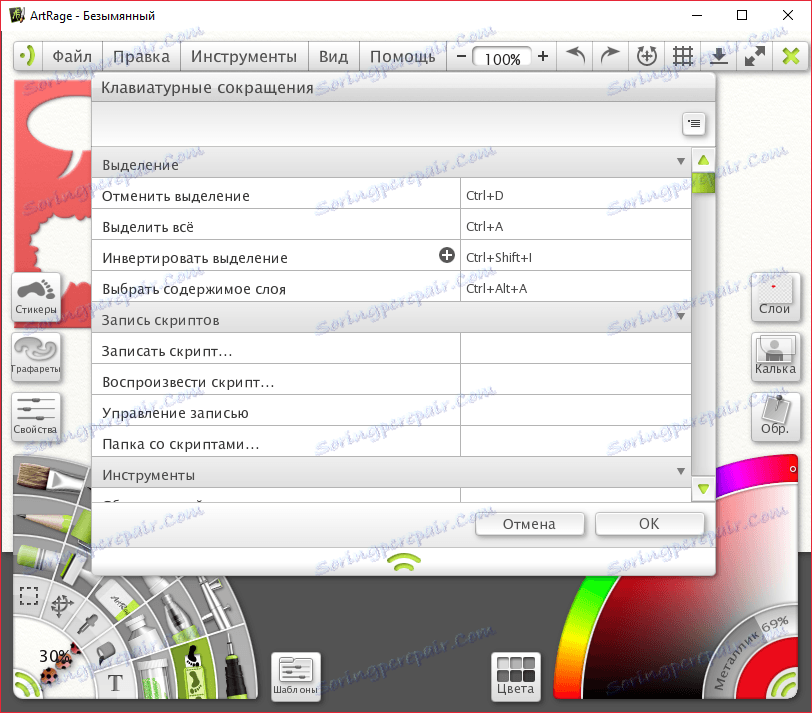The width and height of the screenshot is (812, 728).
Task: Select the ink pen tool
Action: (x=235, y=668)
